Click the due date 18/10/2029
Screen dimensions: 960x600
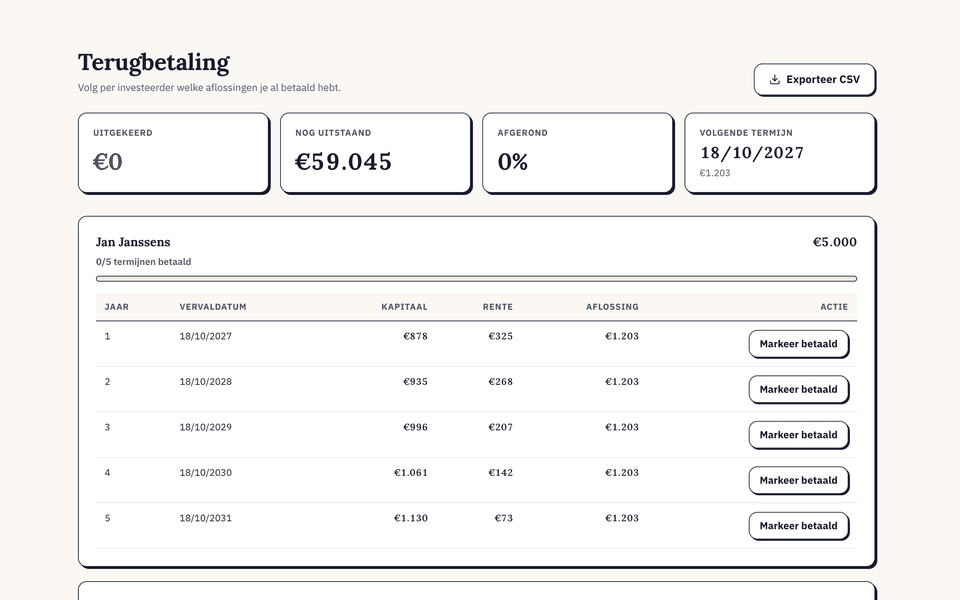click(x=206, y=427)
